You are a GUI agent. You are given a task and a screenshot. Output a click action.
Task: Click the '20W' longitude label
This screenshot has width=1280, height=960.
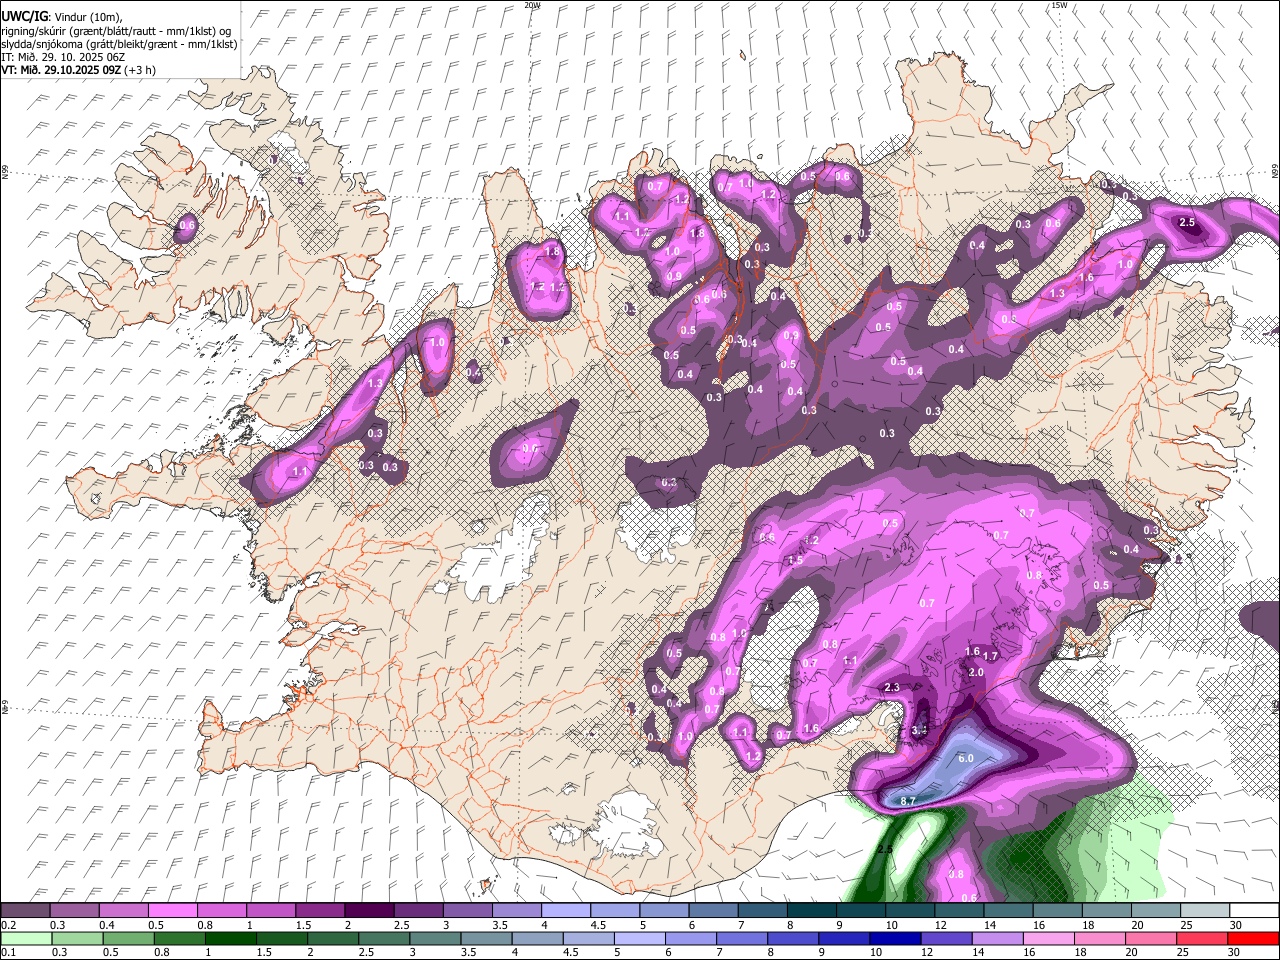(x=533, y=5)
